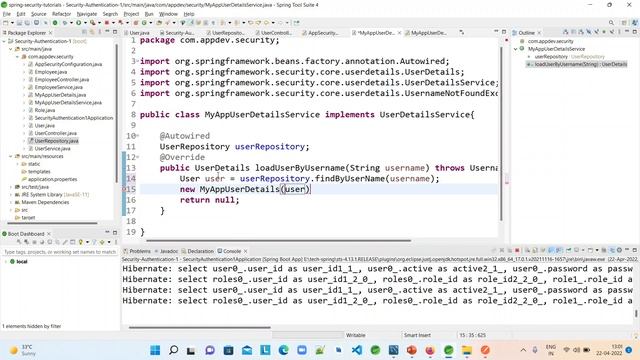
Task: Click the Spring Tool Suite taskbar icon
Action: pyautogui.click(x=449, y=350)
